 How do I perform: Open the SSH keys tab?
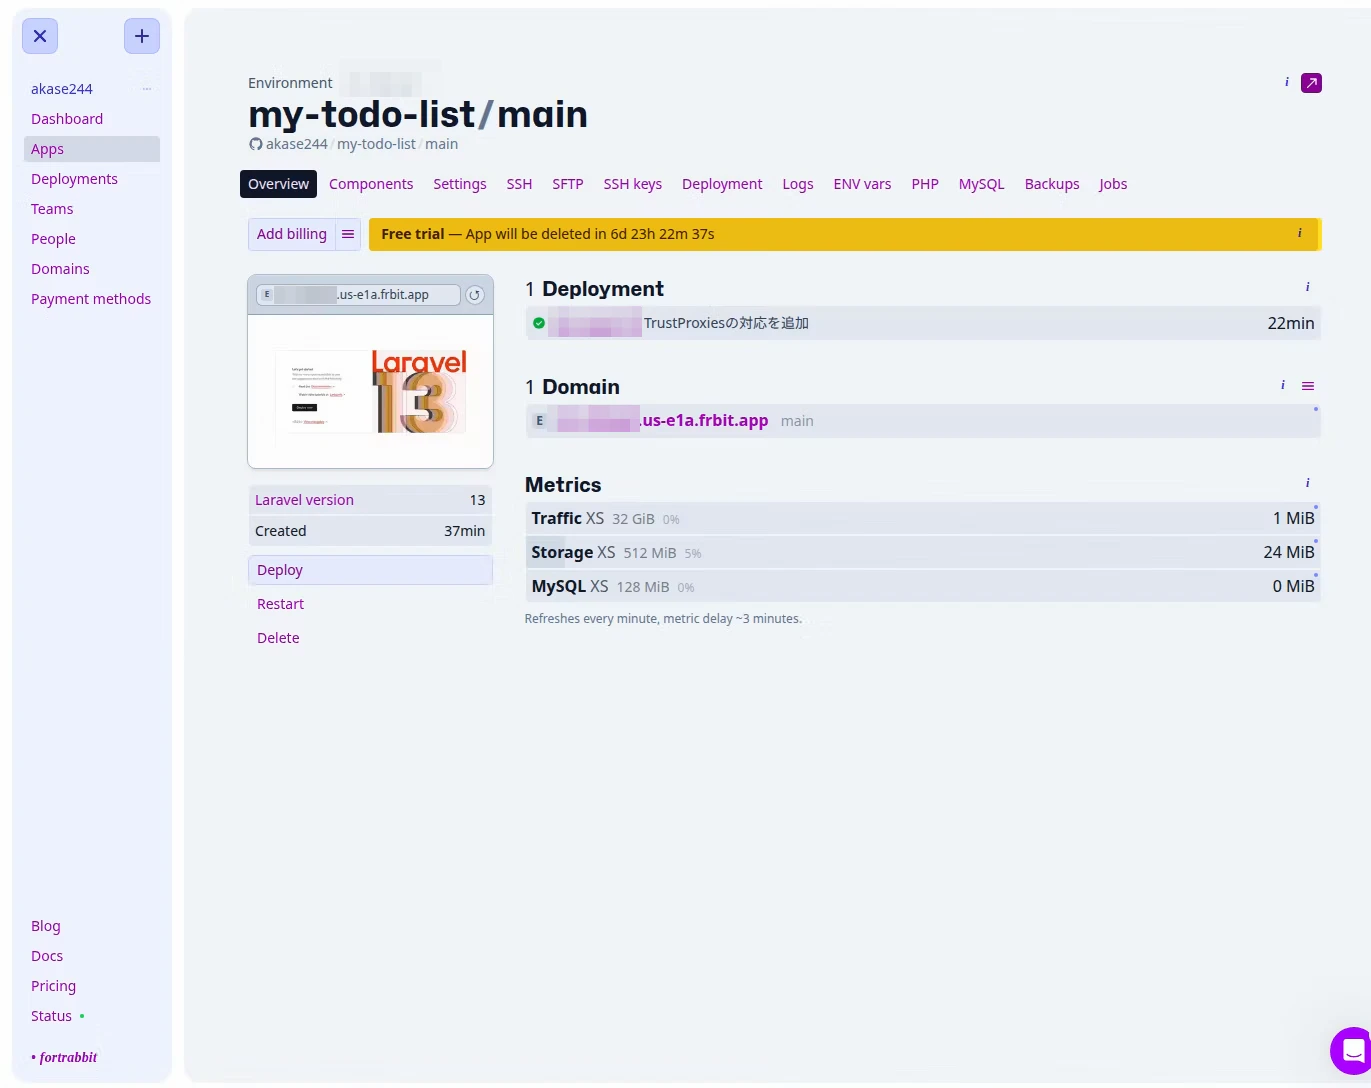[633, 184]
